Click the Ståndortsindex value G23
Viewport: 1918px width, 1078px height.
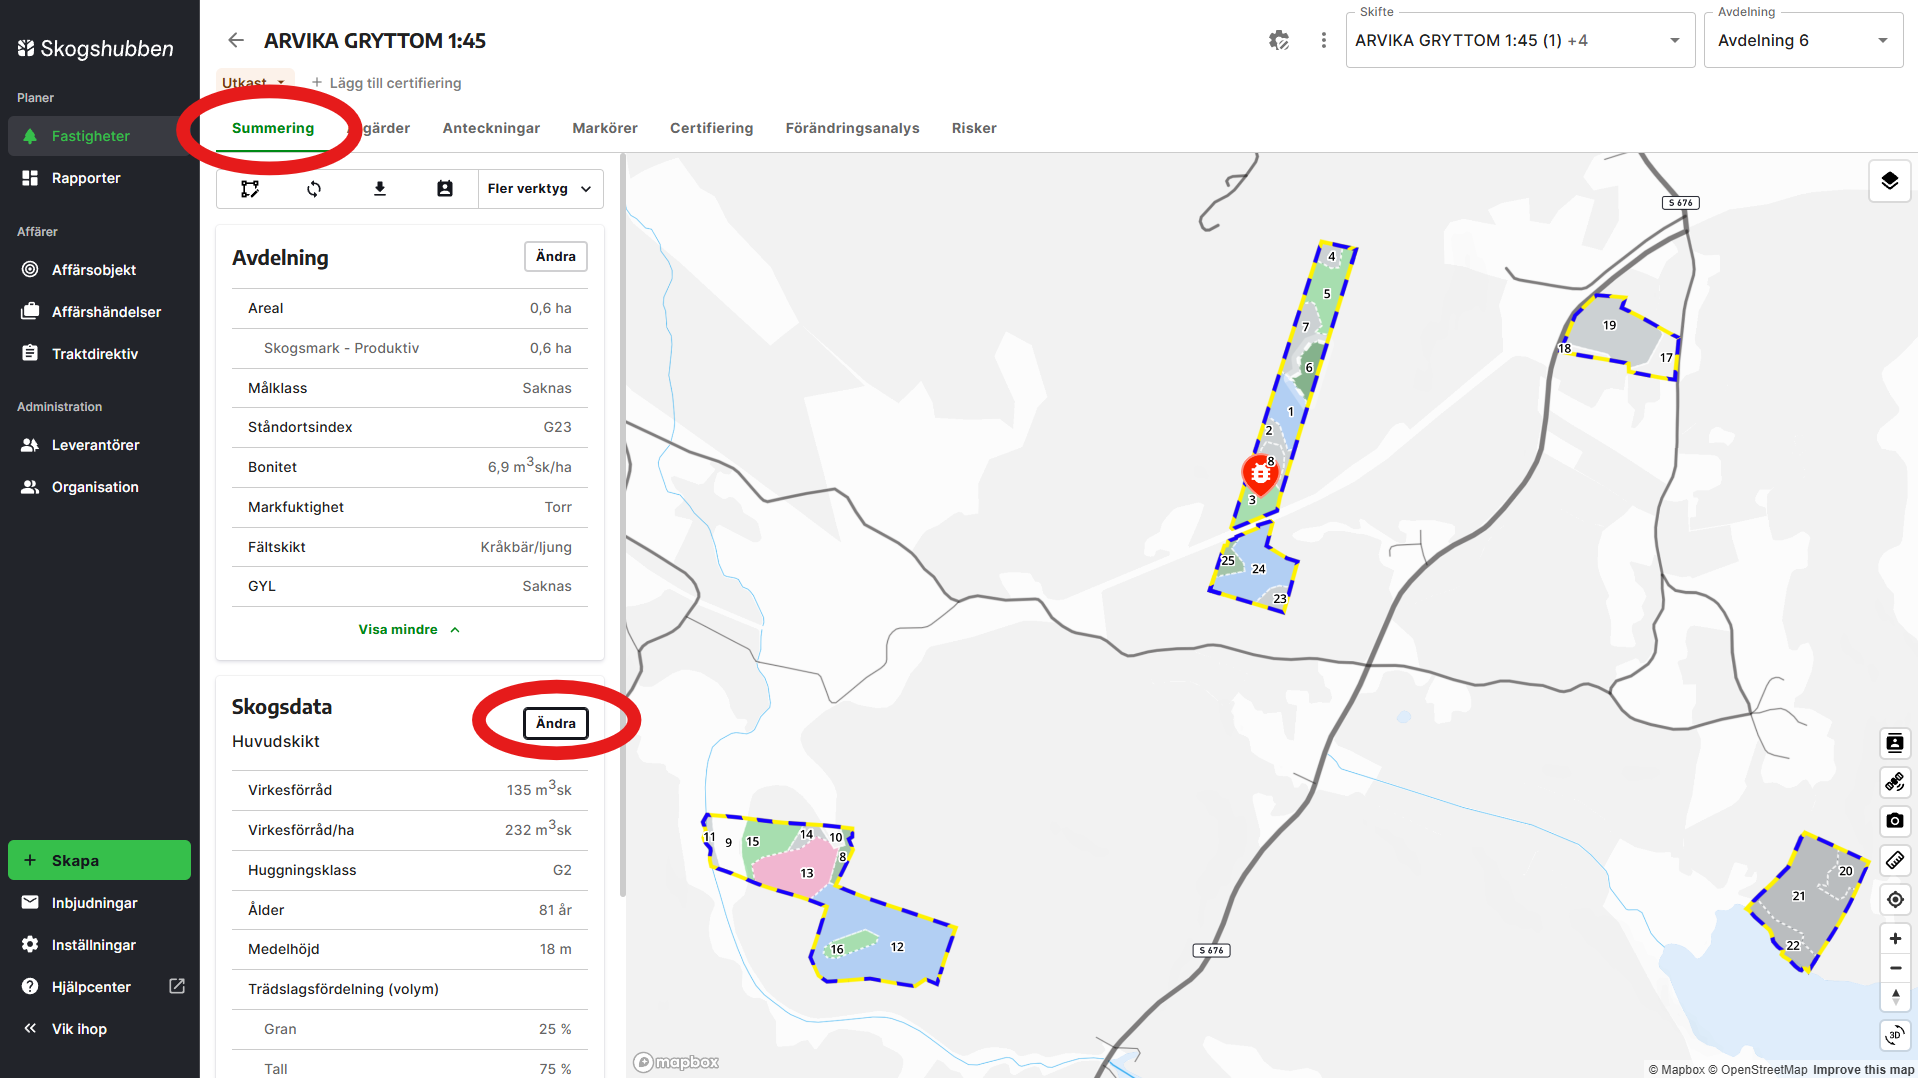click(557, 427)
